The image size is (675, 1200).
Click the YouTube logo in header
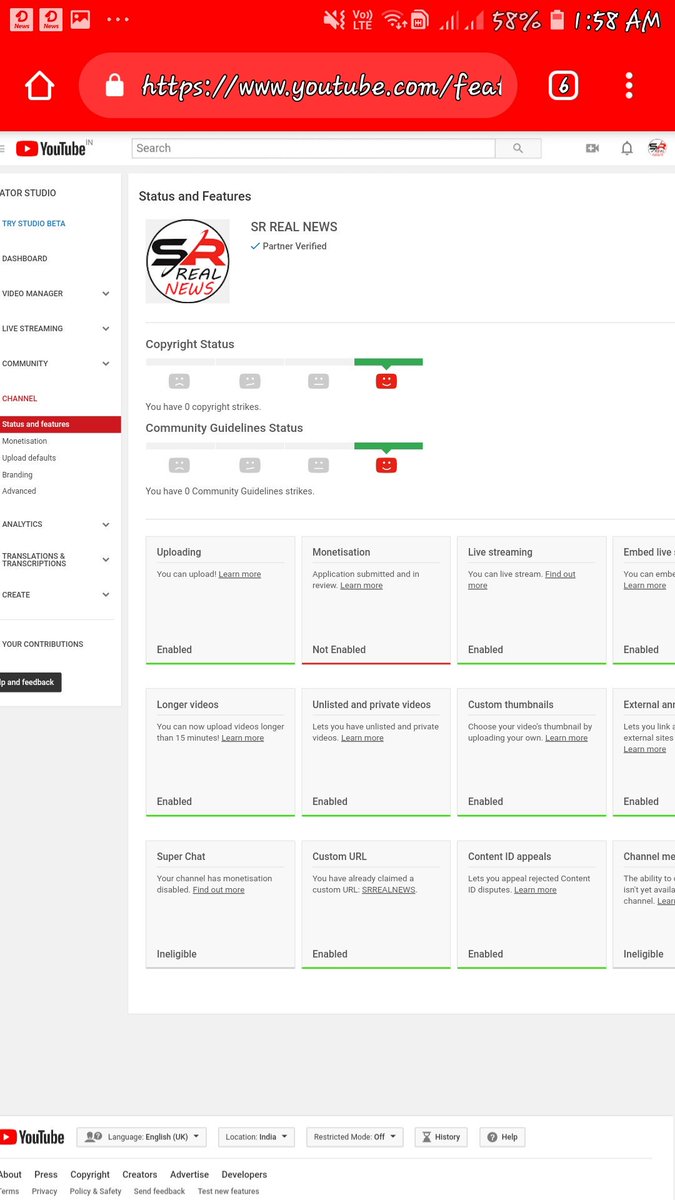click(52, 148)
